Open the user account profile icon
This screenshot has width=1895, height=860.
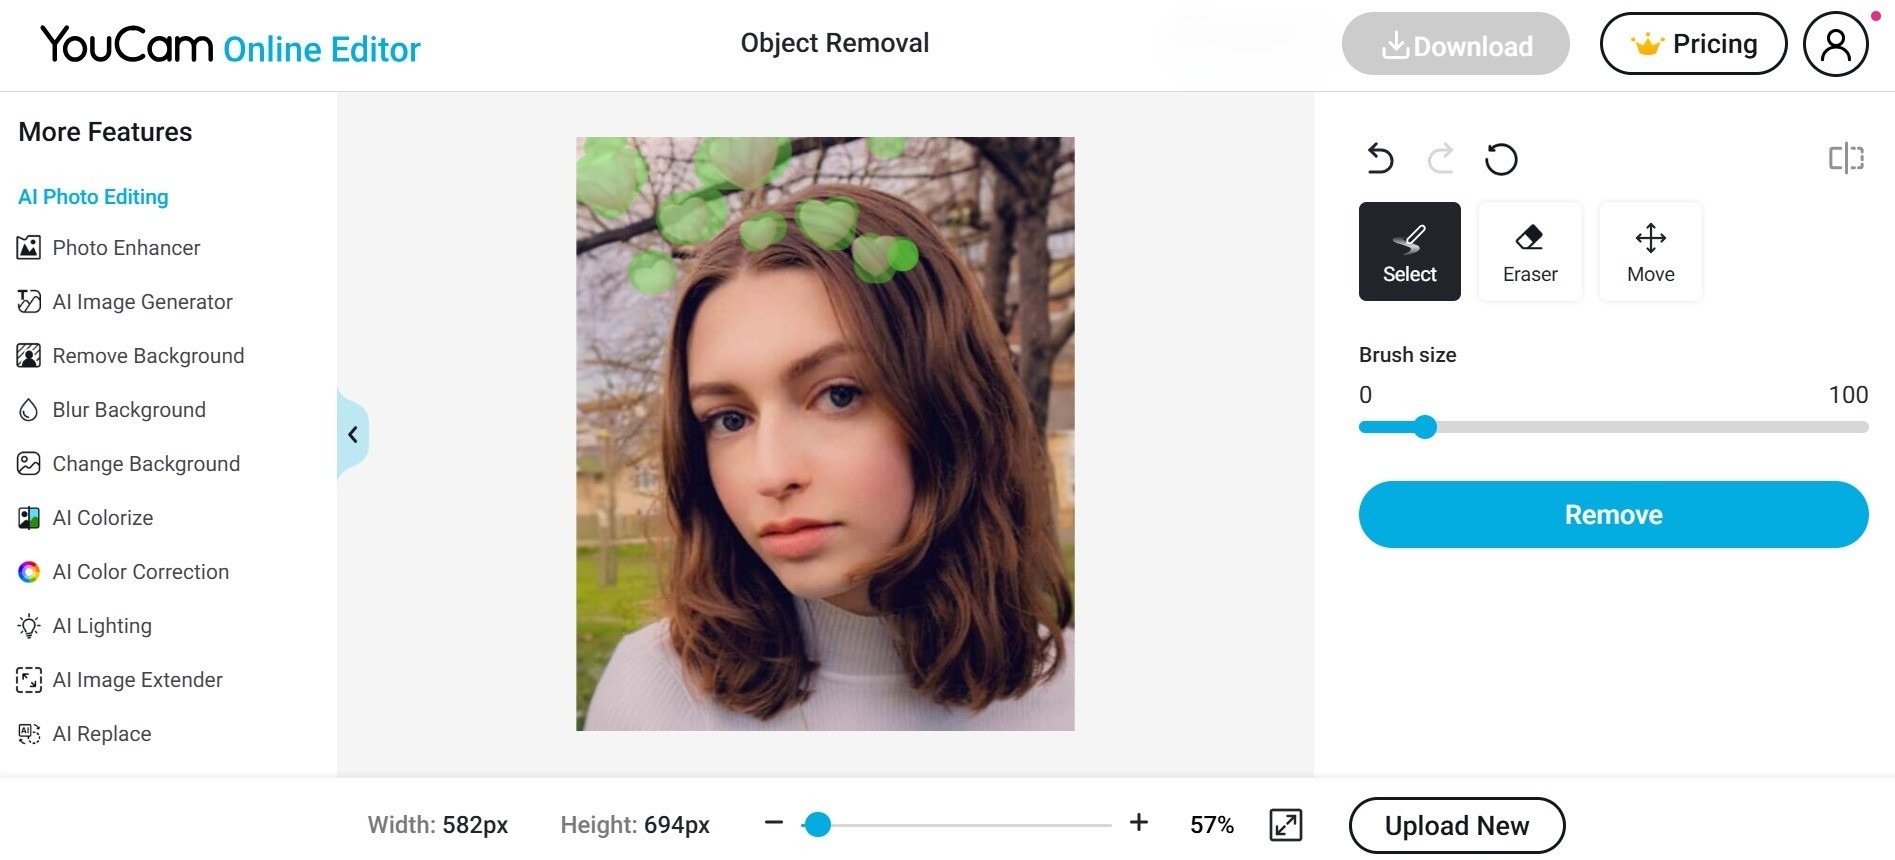coord(1835,45)
